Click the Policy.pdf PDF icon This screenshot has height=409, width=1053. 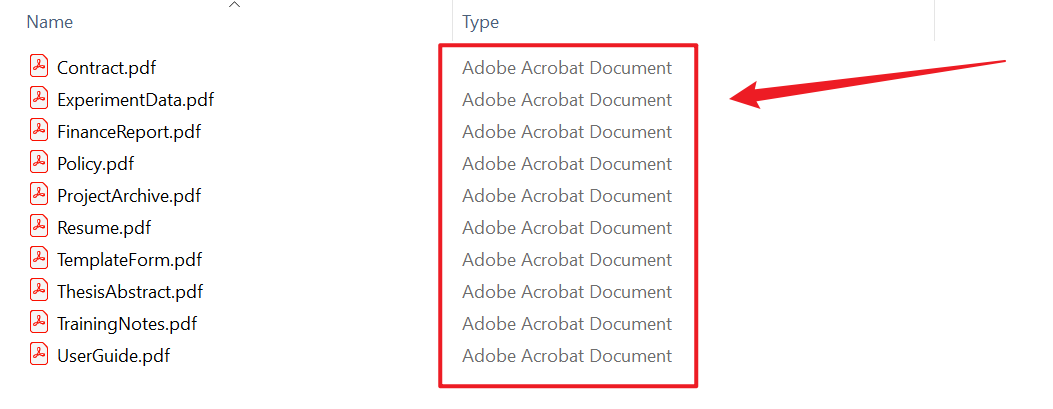click(x=39, y=163)
